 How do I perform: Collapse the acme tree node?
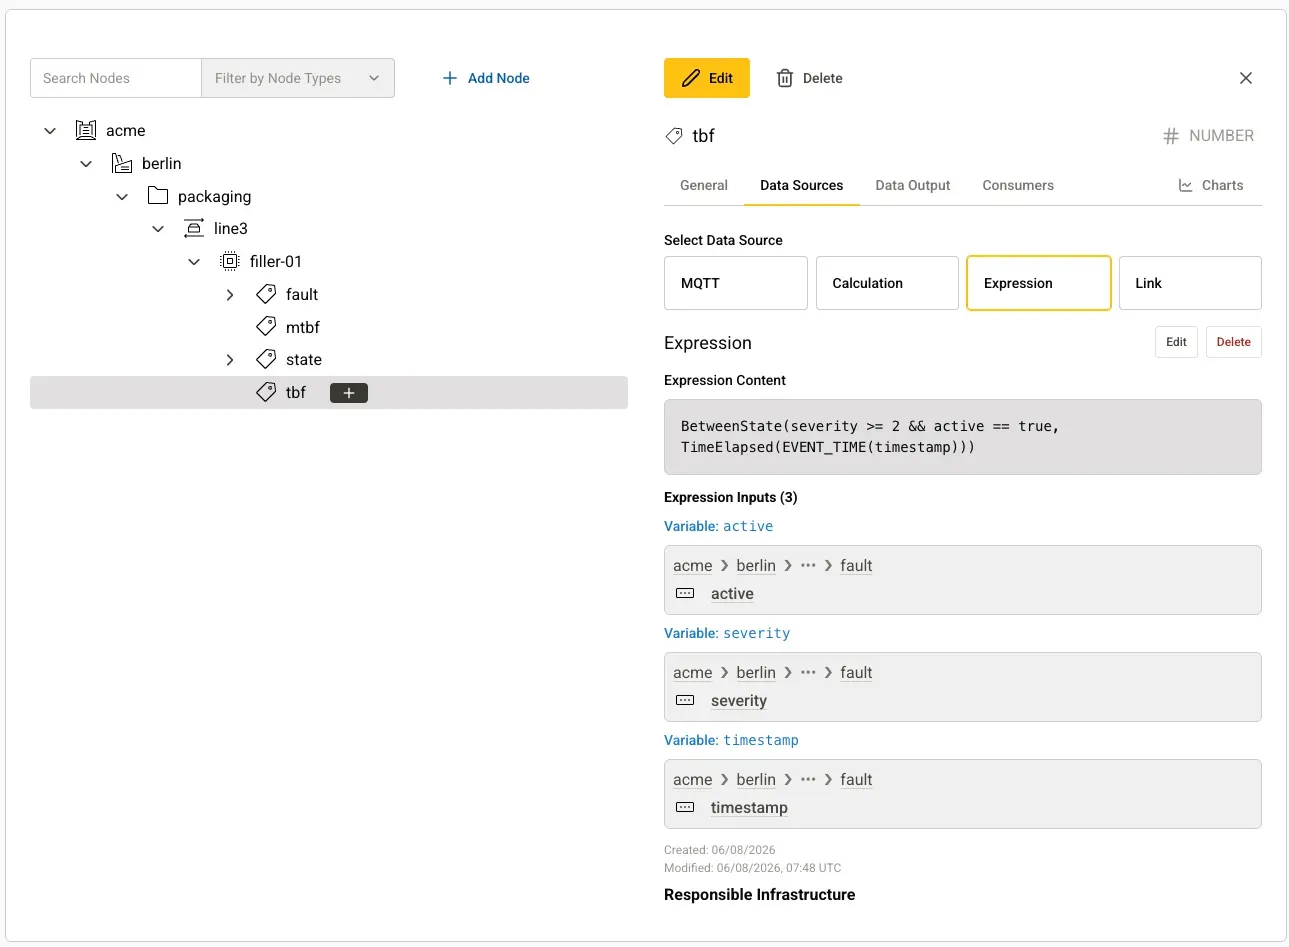click(50, 130)
